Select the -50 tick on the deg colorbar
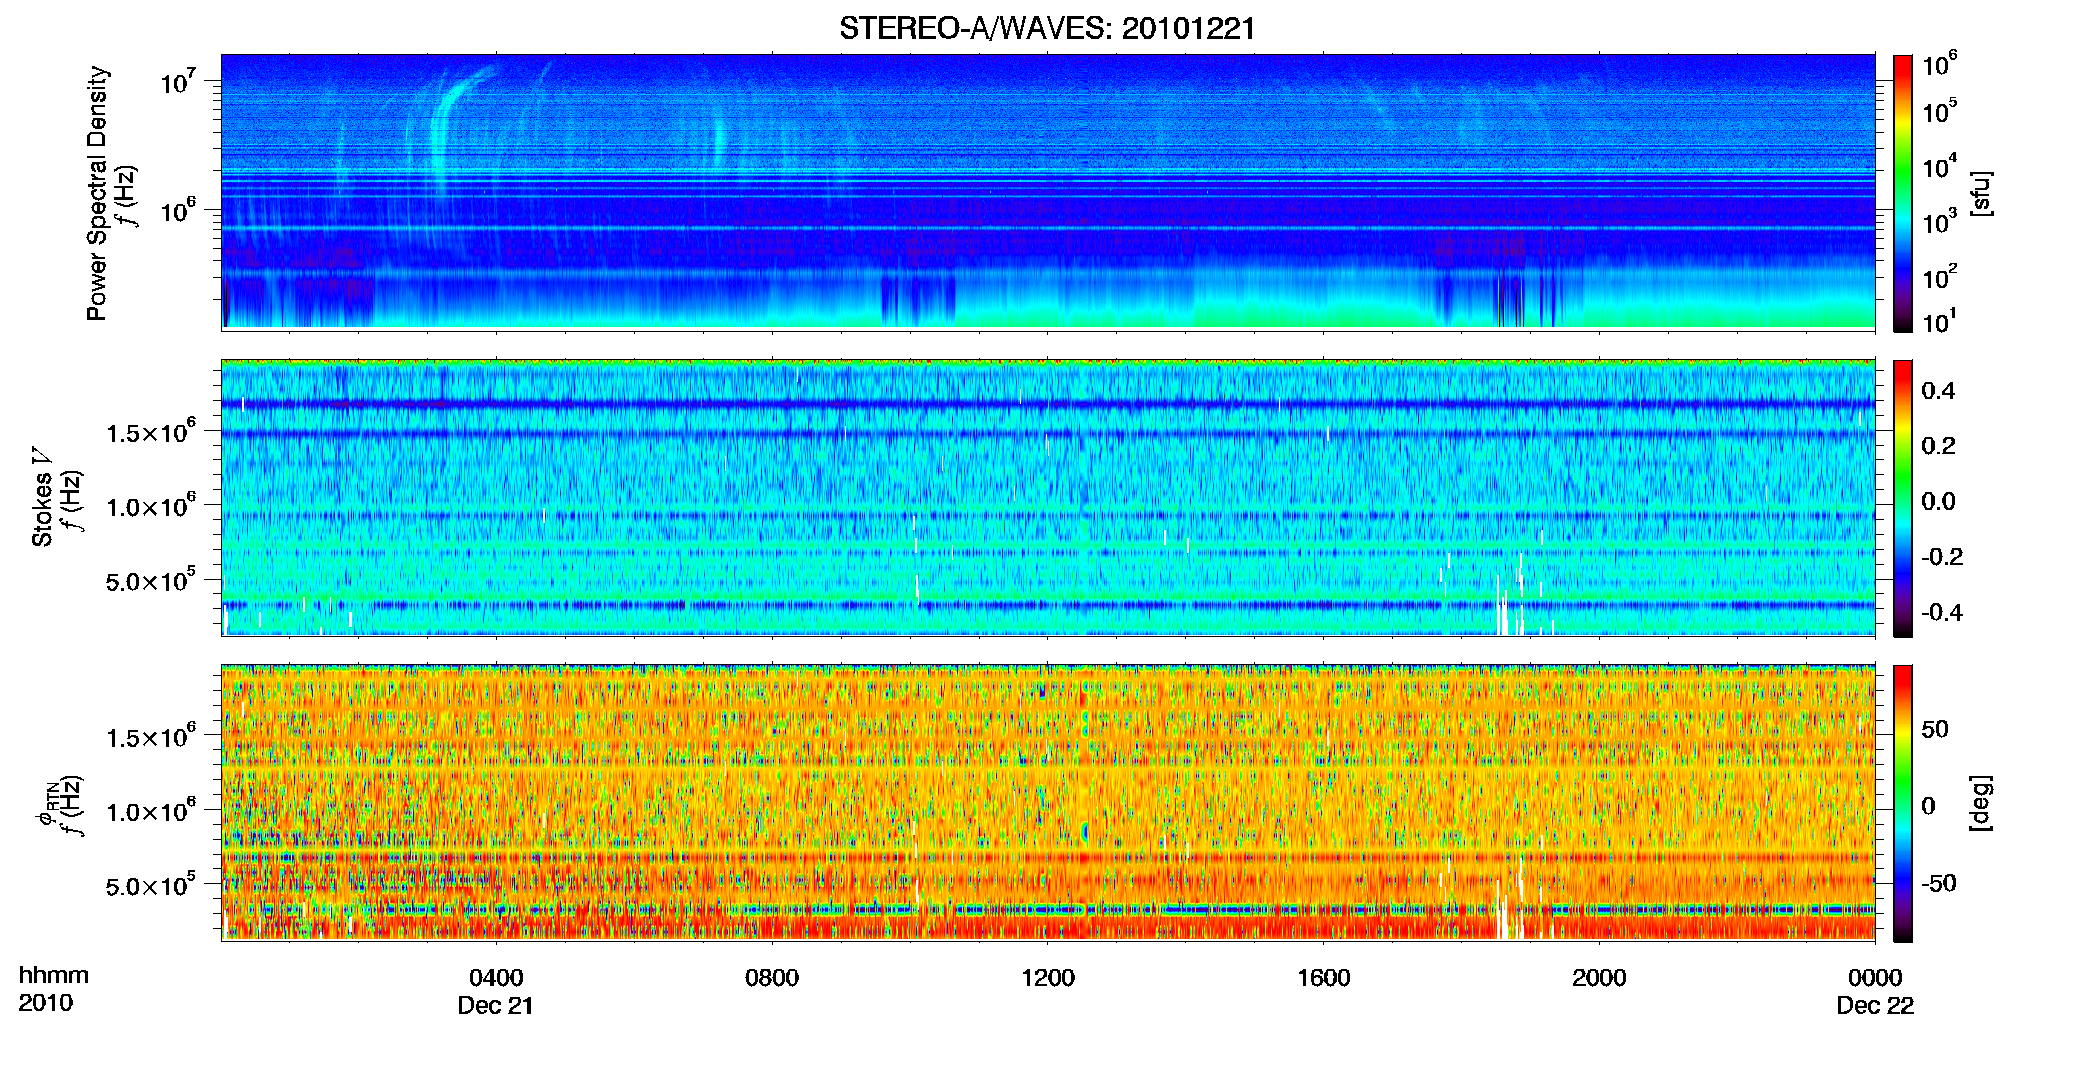 (x=1939, y=884)
